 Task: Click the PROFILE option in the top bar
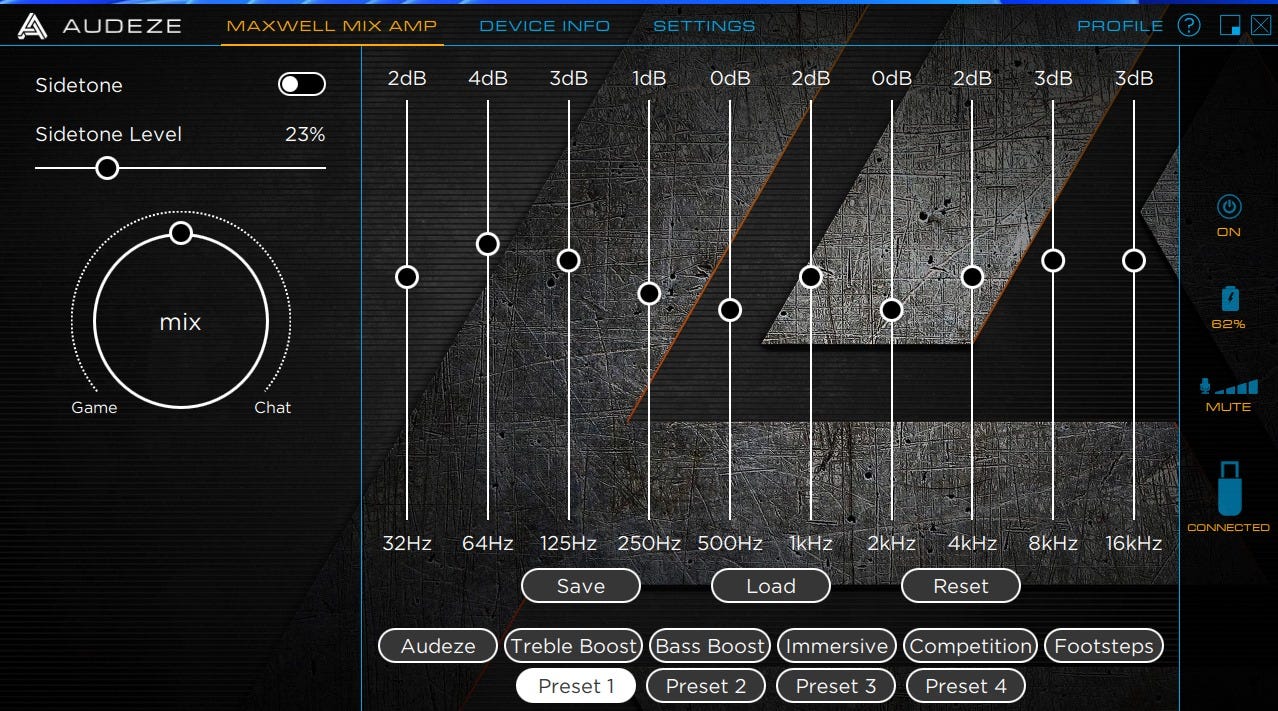click(x=1120, y=26)
